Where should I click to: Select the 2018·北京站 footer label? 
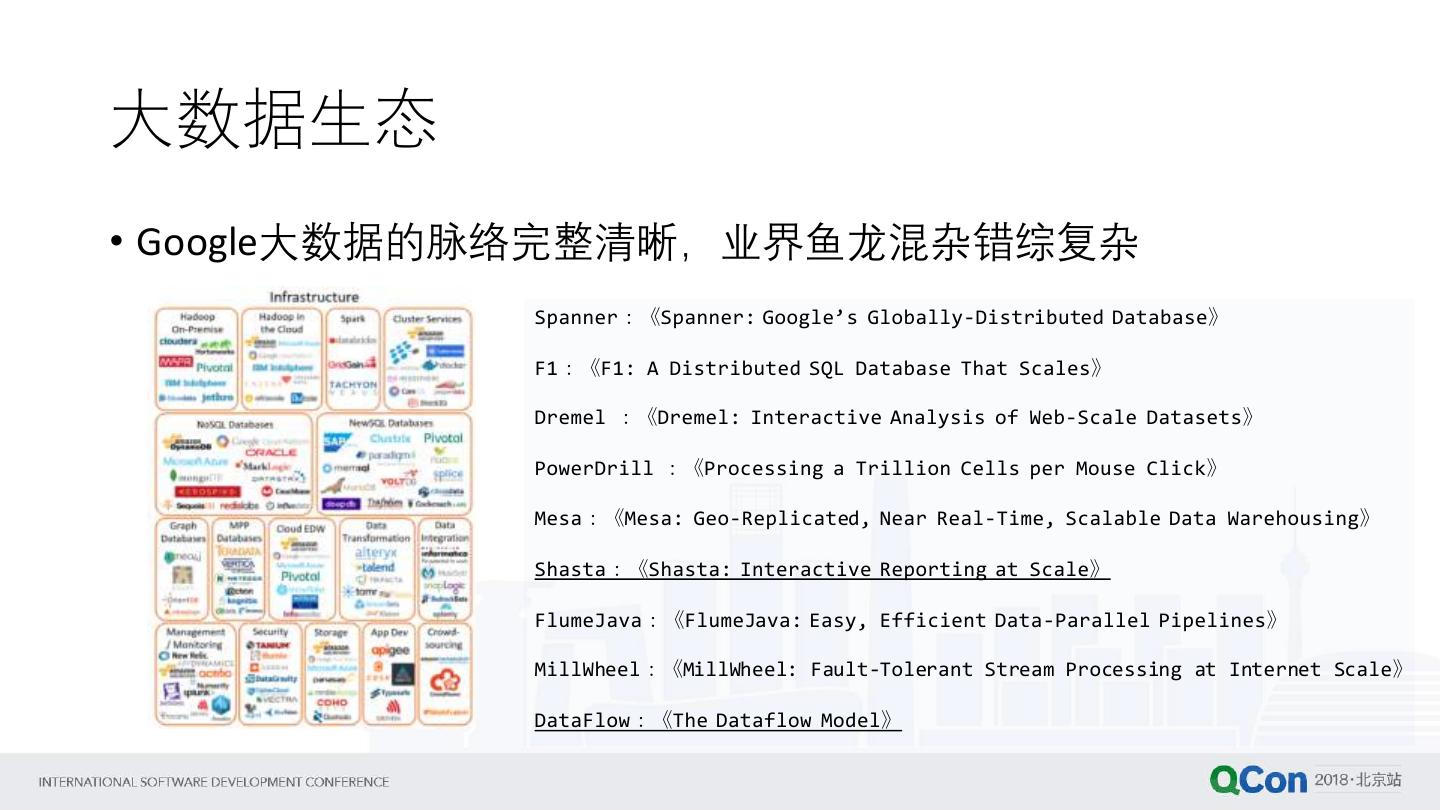click(1358, 779)
